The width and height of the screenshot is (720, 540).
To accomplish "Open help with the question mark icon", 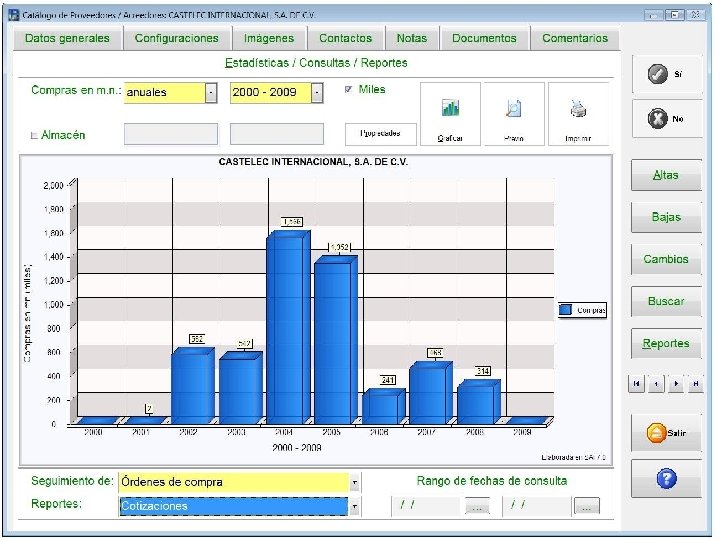I will pyautogui.click(x=666, y=479).
